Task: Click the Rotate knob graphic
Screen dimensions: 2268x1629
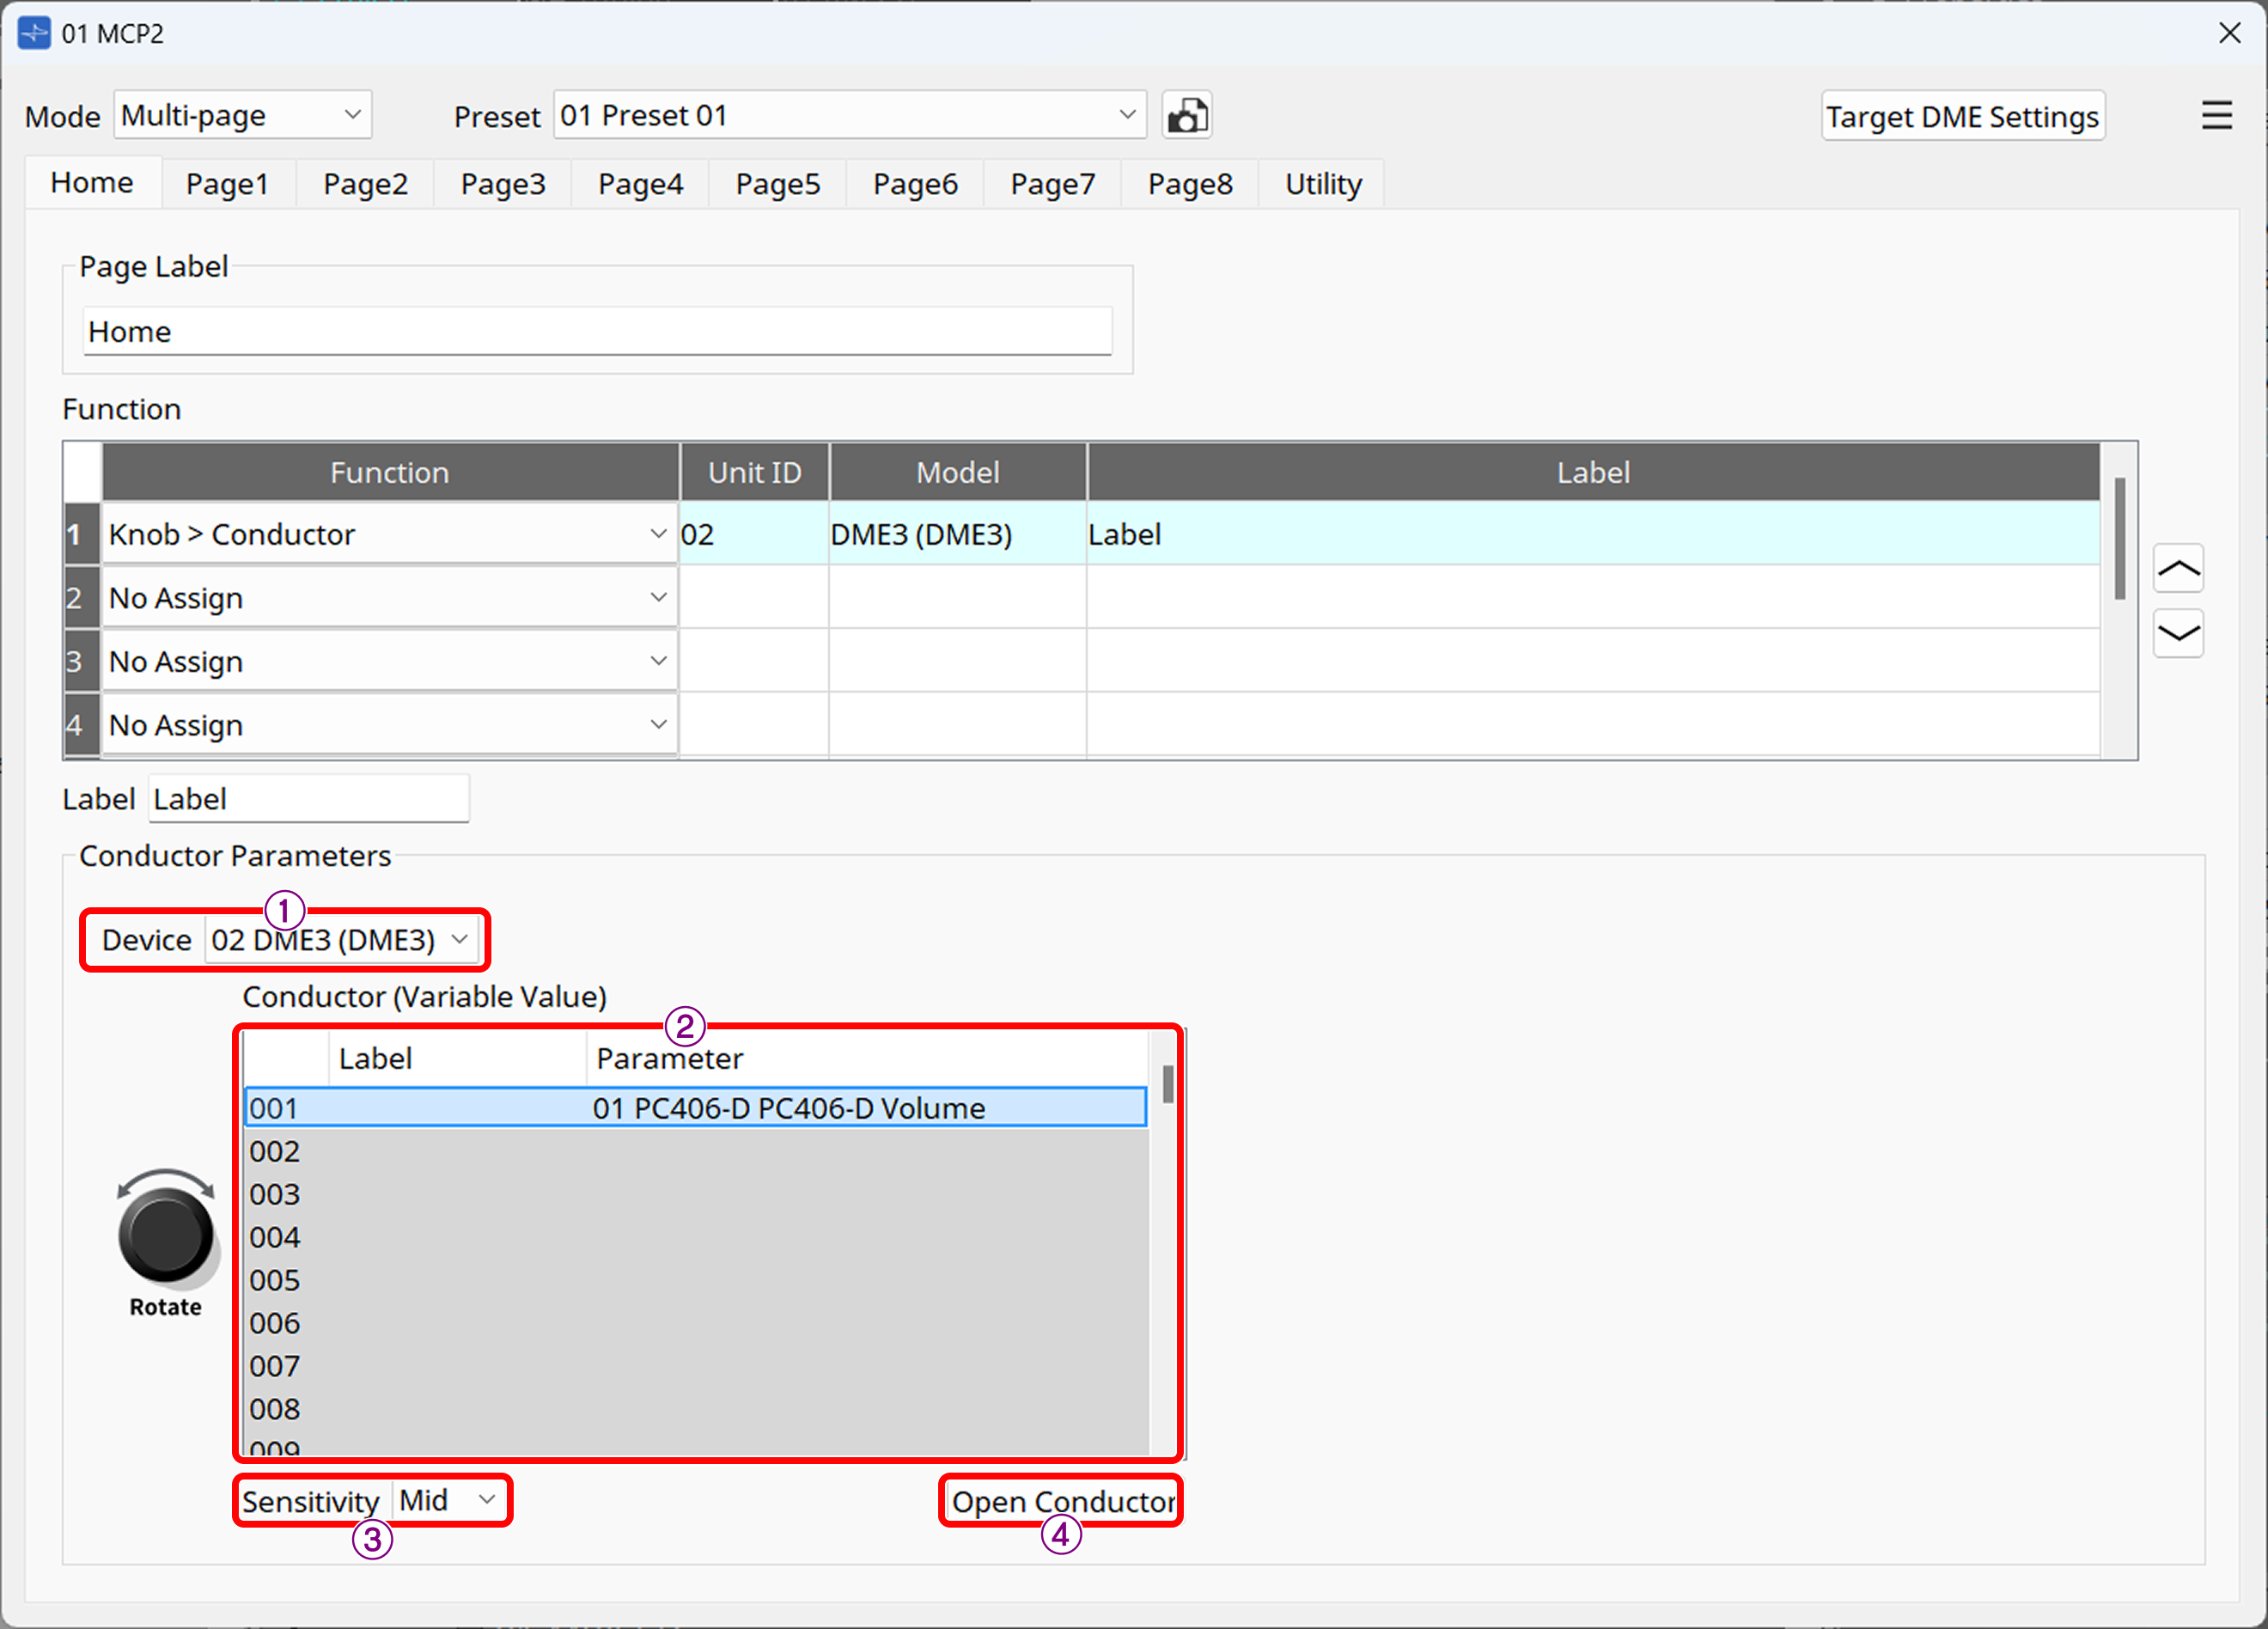Action: coord(165,1237)
